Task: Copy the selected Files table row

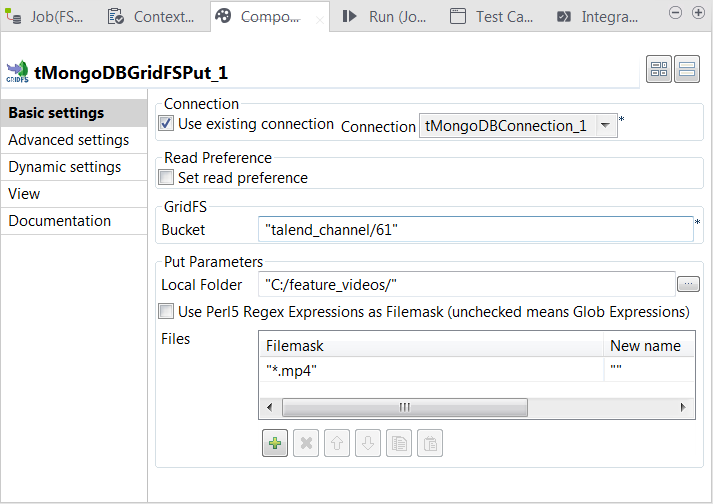Action: pyautogui.click(x=399, y=444)
